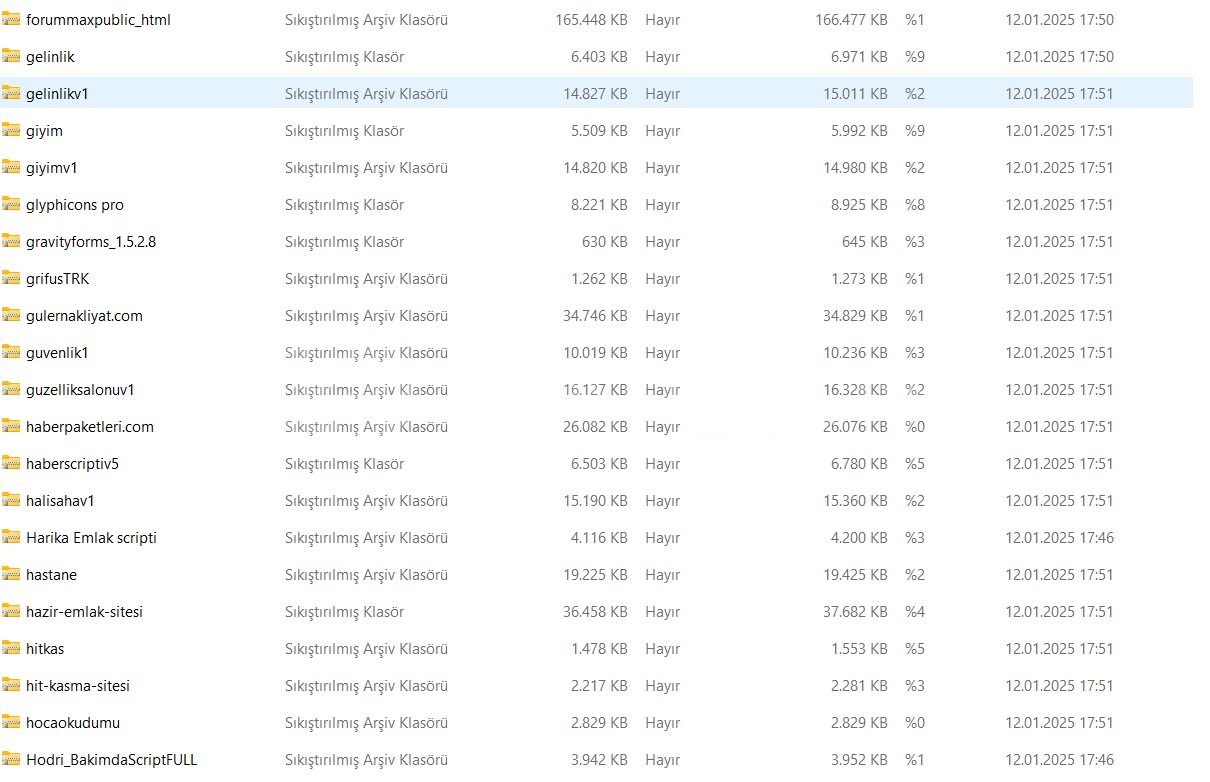Select the file name haberscriptiv5
The height and width of the screenshot is (782, 1210).
pos(72,464)
